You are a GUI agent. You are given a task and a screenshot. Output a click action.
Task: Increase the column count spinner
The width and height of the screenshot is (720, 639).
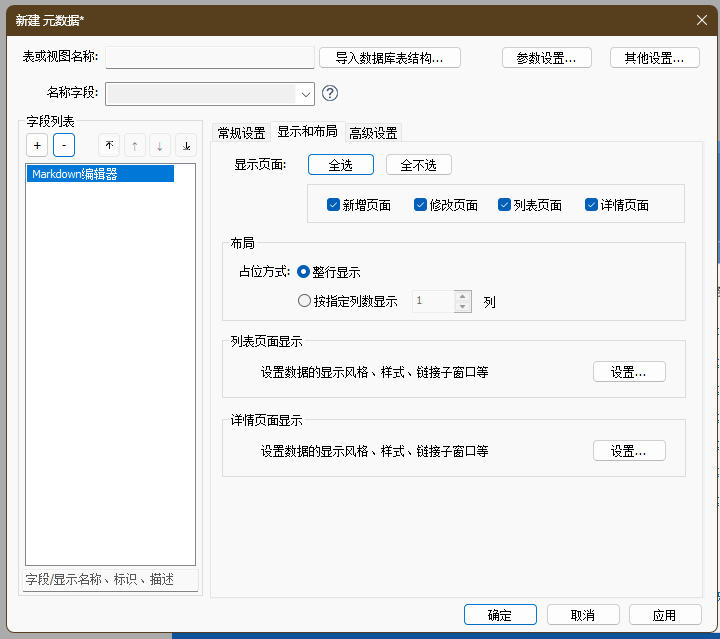pos(462,295)
